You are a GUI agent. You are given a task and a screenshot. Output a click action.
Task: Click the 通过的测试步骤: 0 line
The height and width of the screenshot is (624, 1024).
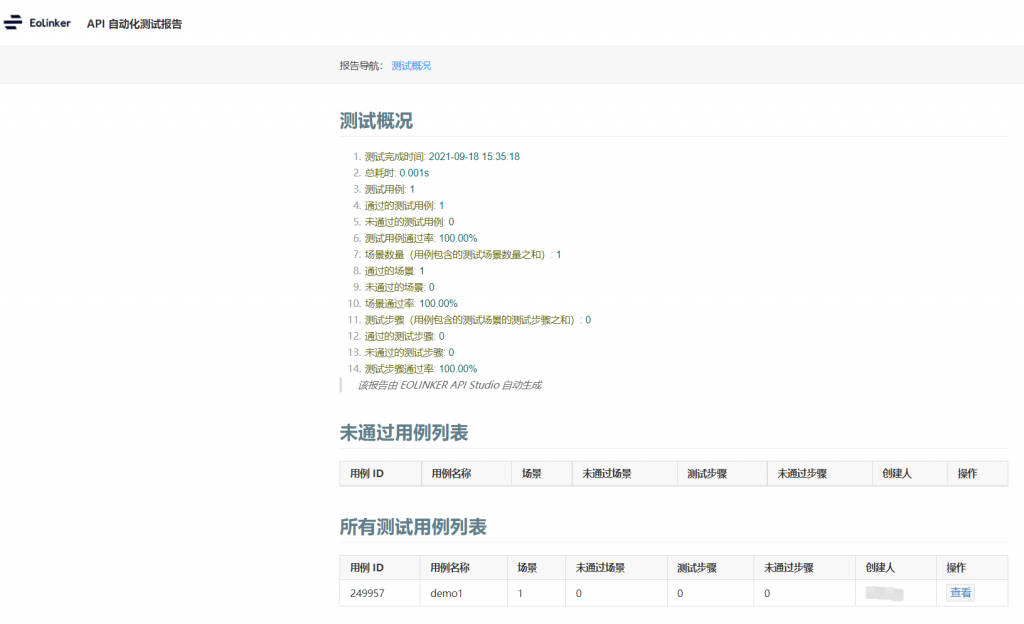point(404,336)
